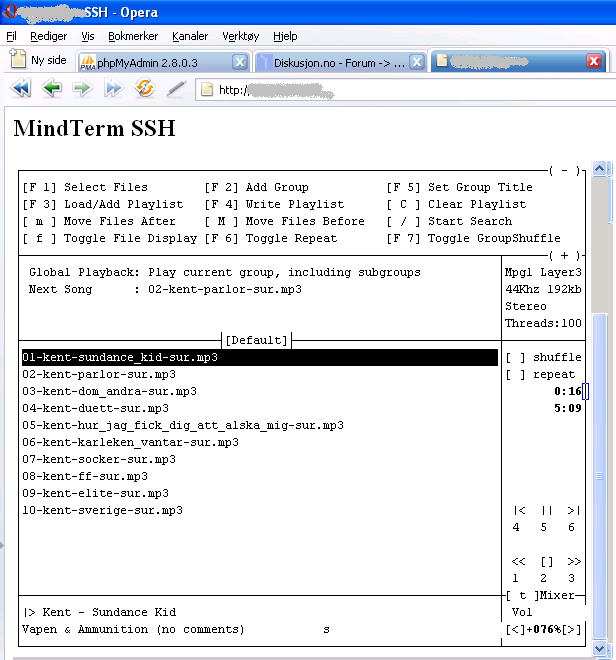This screenshot has height=660, width=616.
Task: Collapse the help panel with ( - )
Action: pos(565,170)
